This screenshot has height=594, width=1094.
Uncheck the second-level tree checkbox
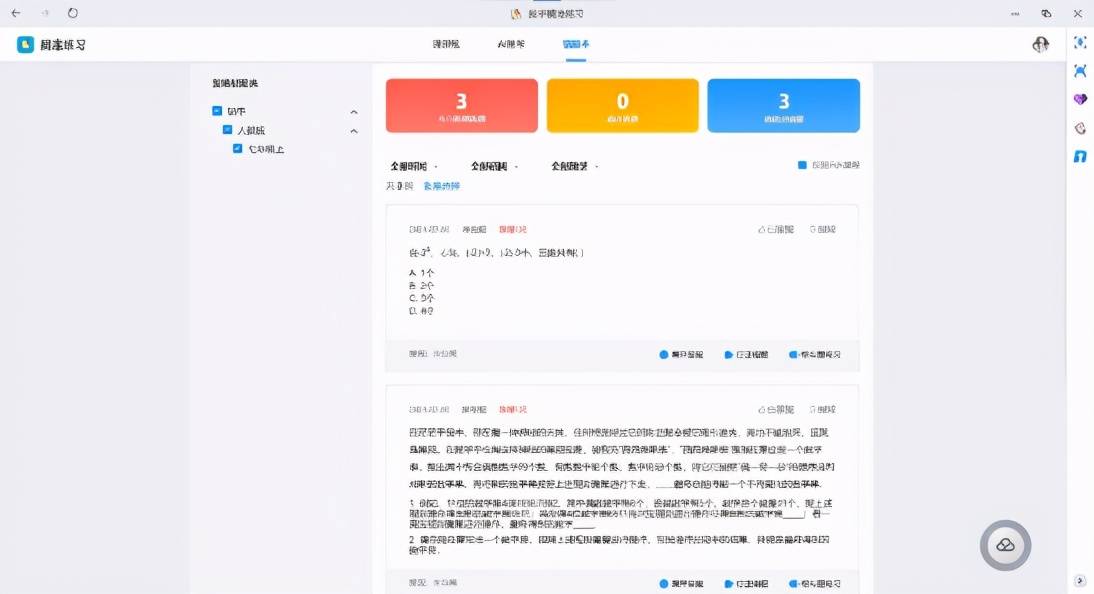tap(227, 130)
